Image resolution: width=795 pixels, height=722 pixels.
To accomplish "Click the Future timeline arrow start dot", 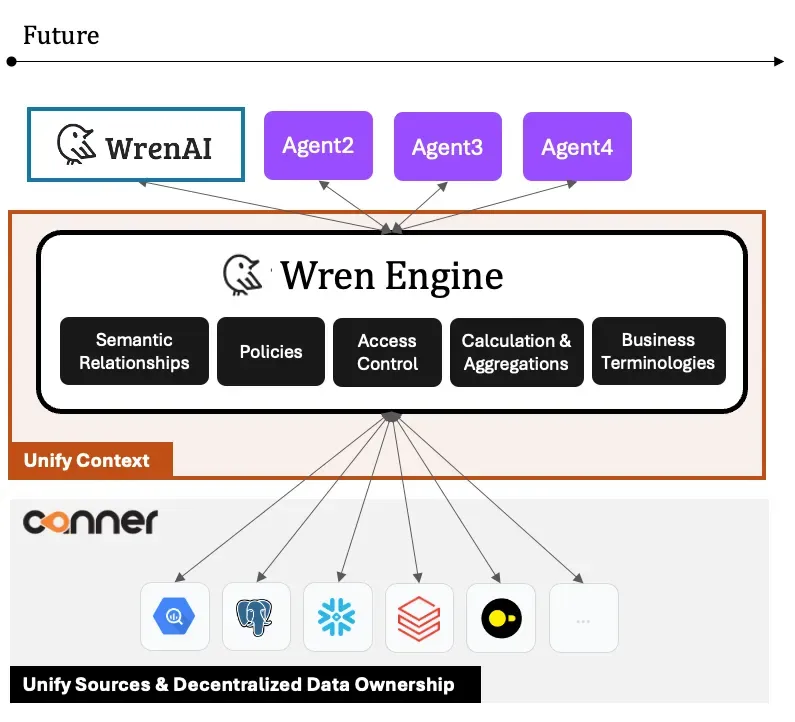I will pyautogui.click(x=11, y=62).
